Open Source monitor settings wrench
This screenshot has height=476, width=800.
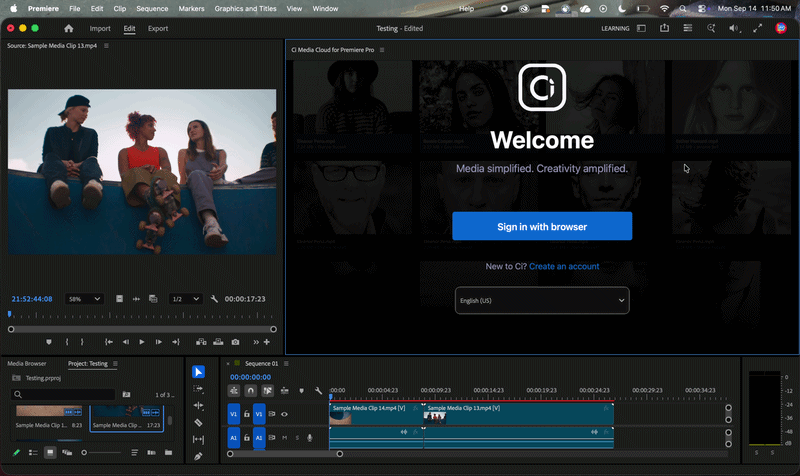pos(214,299)
